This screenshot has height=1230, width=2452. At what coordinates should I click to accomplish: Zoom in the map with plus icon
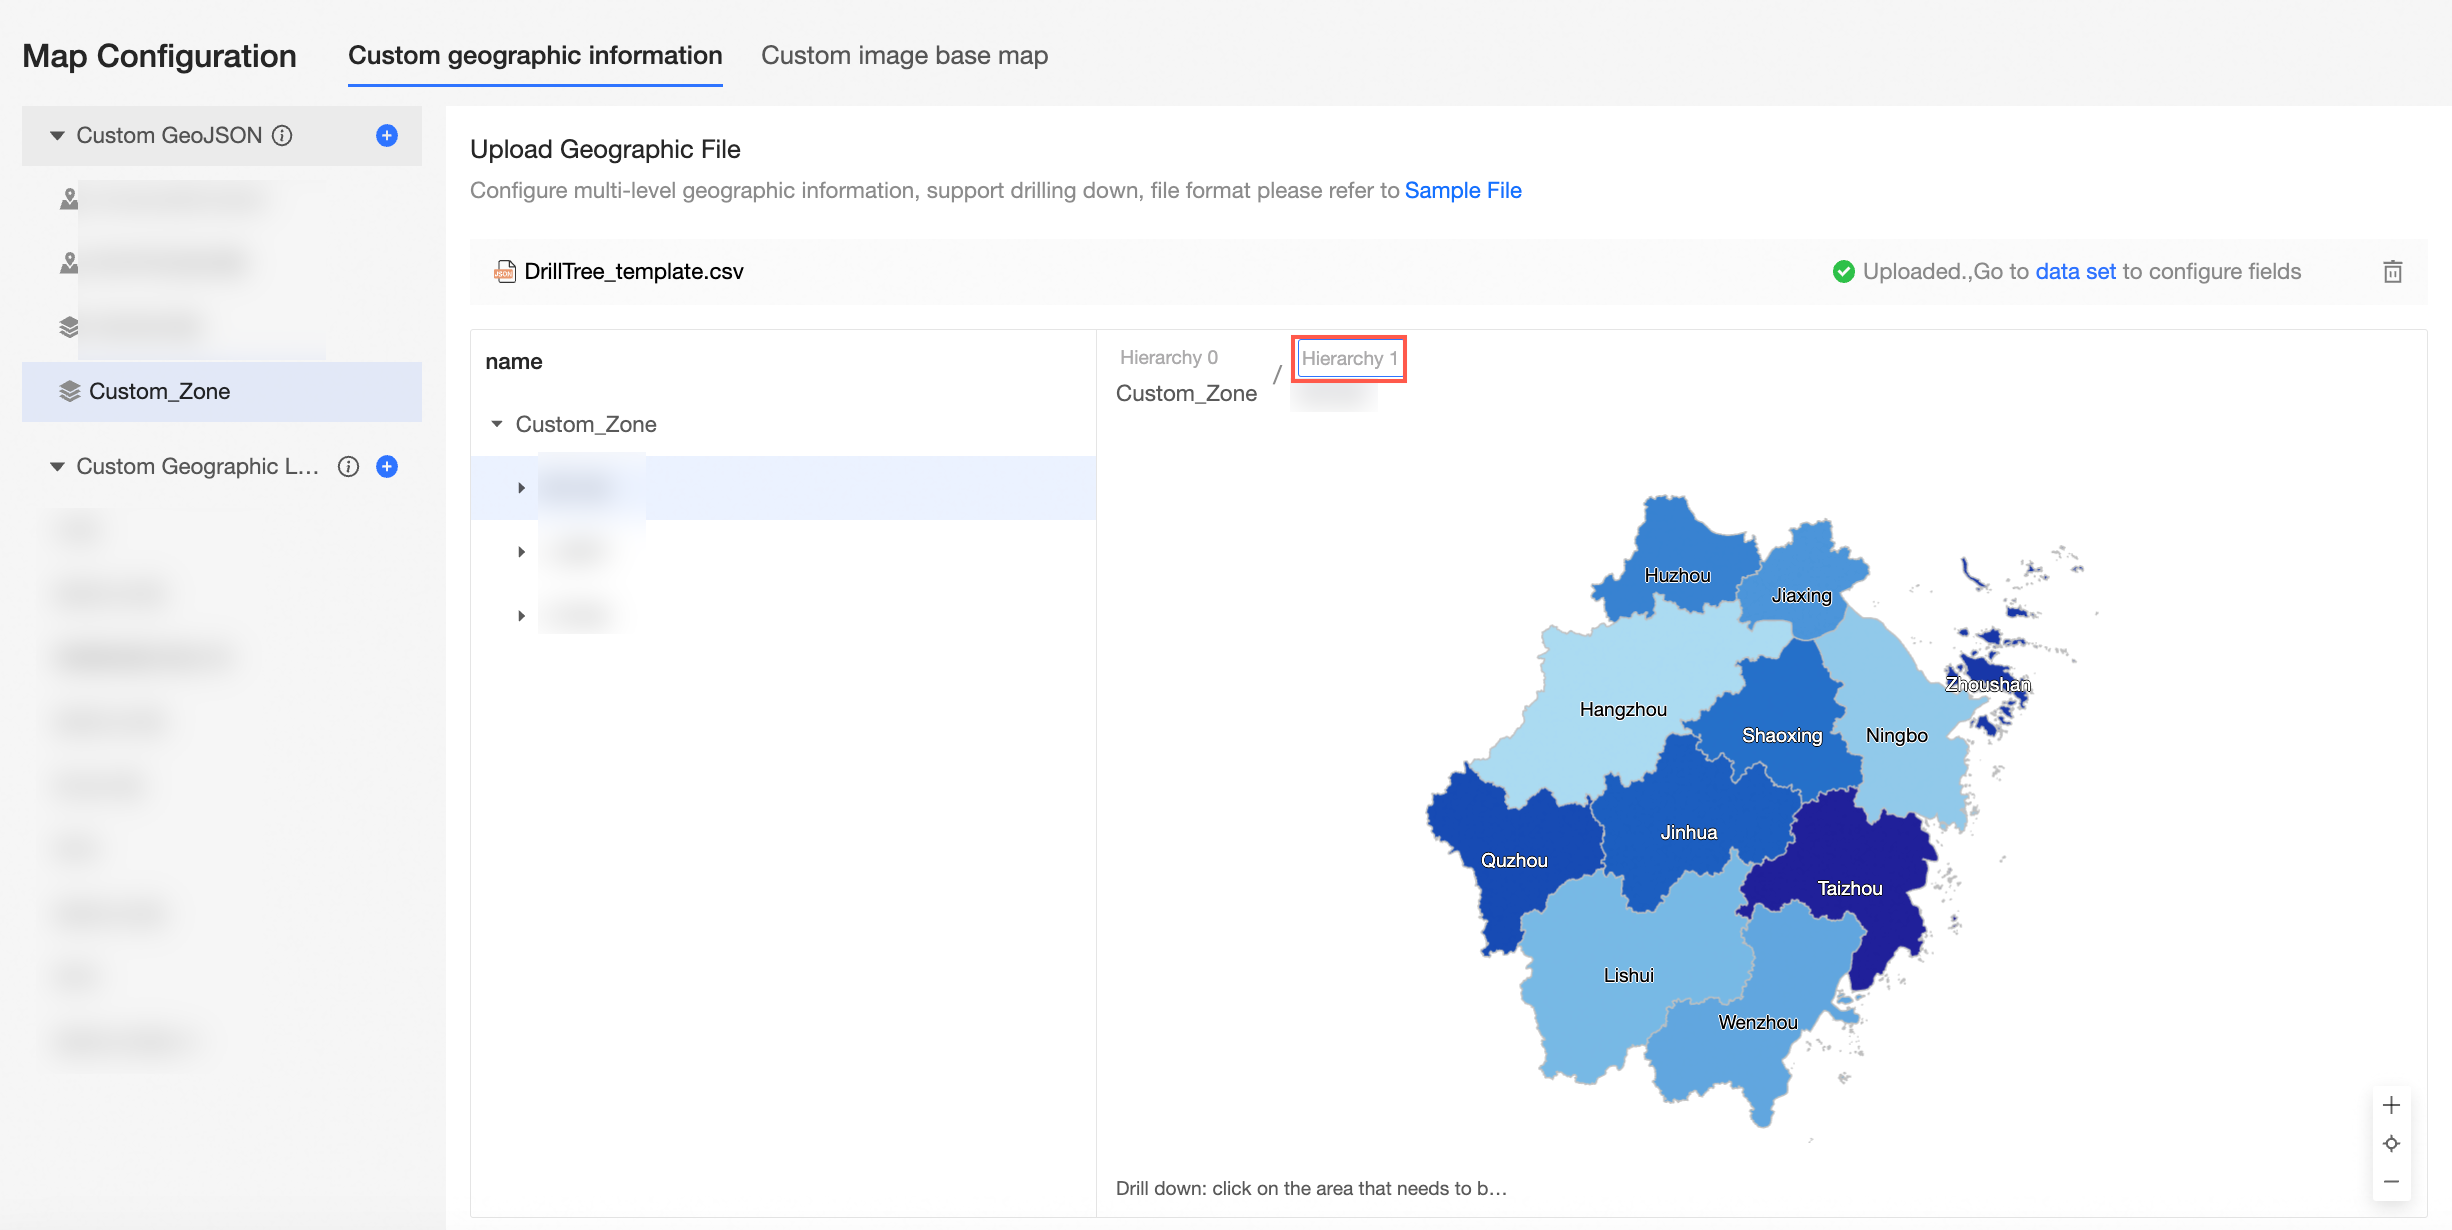click(x=2391, y=1105)
